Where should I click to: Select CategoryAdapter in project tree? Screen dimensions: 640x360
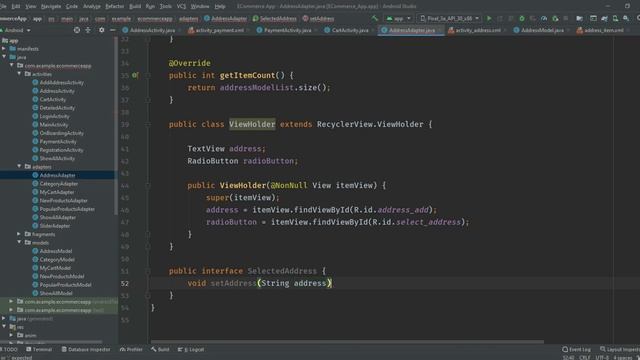point(59,184)
